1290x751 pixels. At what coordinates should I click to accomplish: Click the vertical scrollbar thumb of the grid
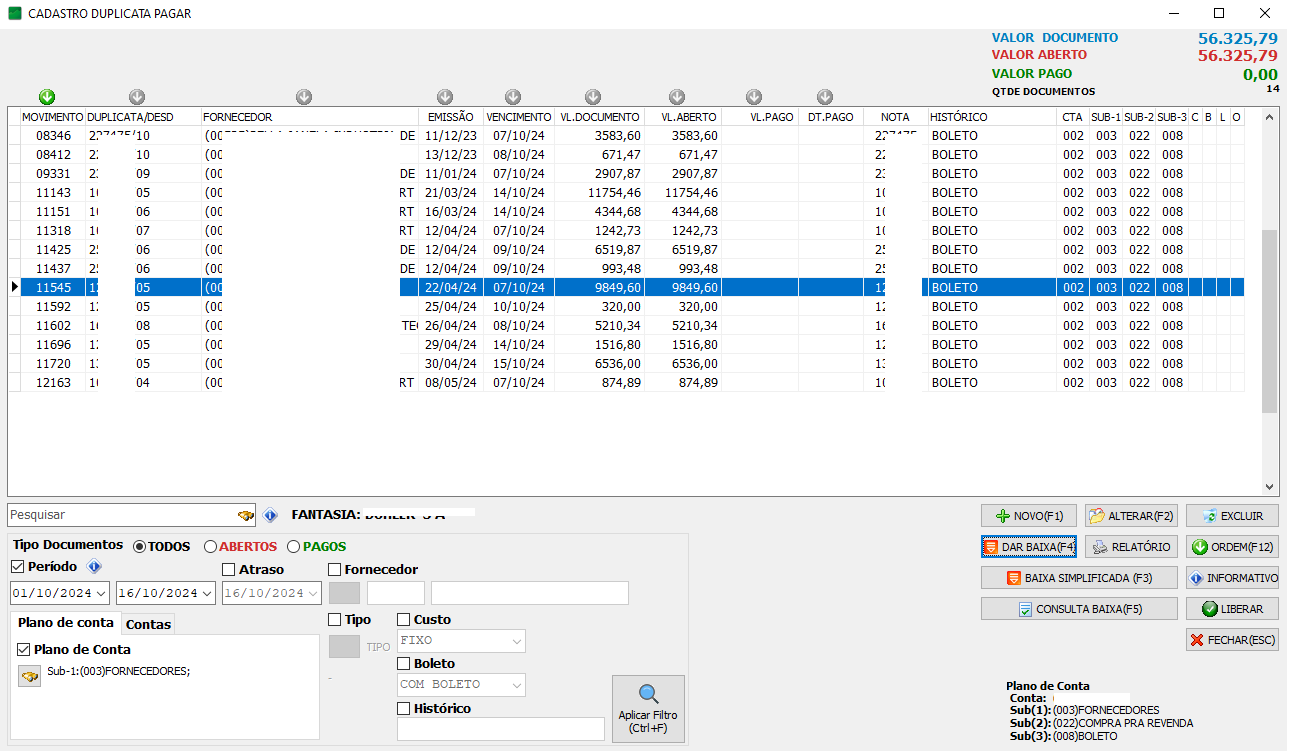click(x=1270, y=321)
